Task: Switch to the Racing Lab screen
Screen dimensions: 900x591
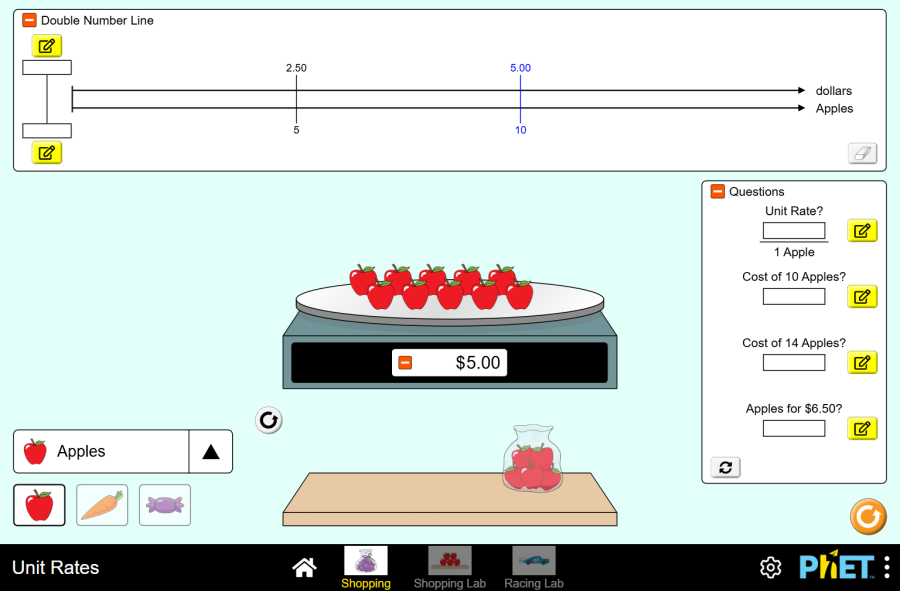Action: coord(533,565)
